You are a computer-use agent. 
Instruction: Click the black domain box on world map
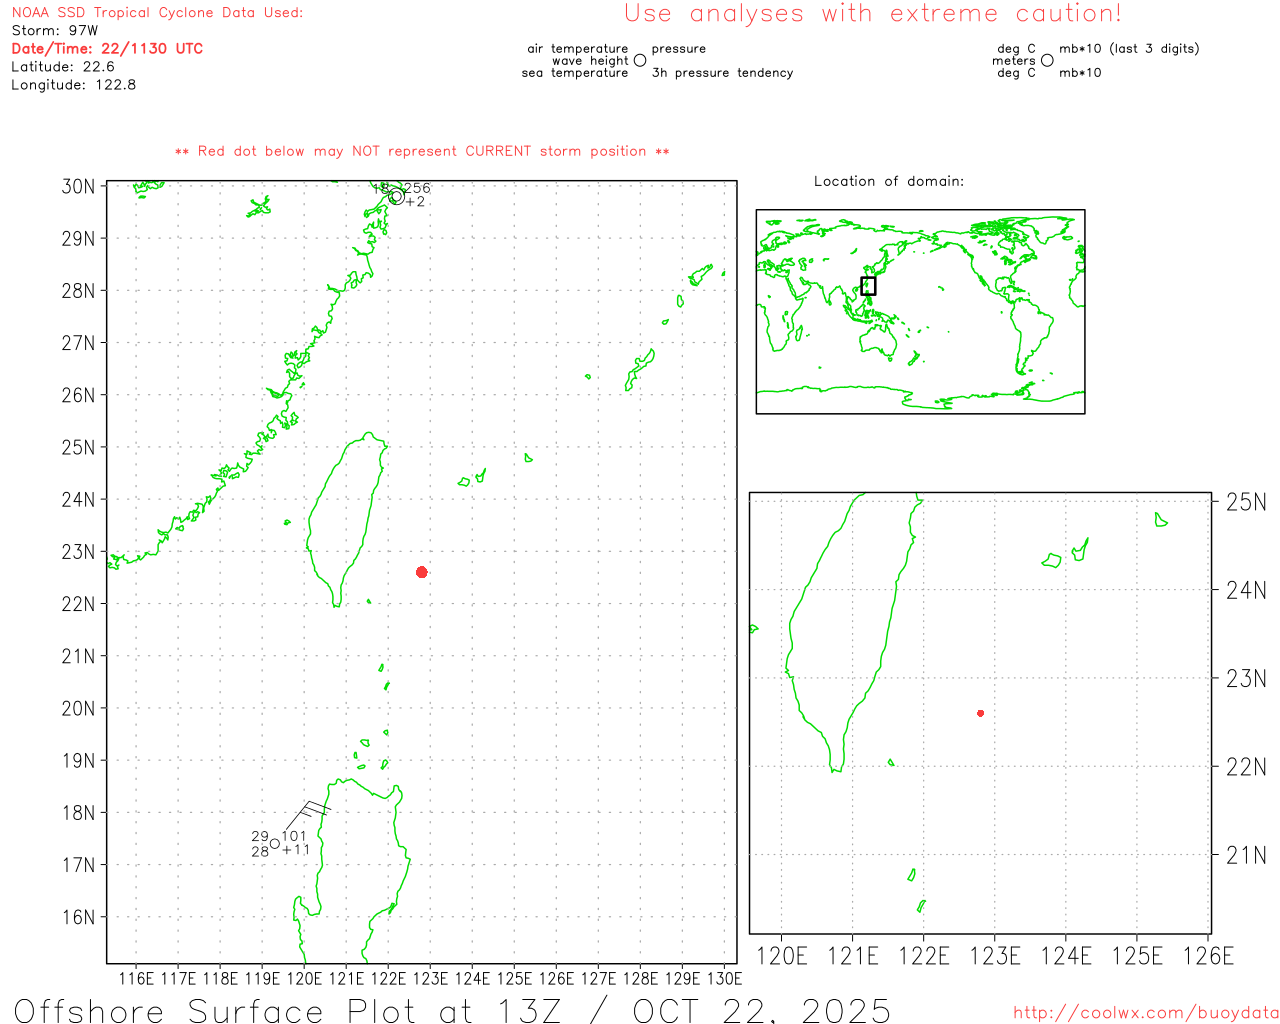(x=868, y=286)
